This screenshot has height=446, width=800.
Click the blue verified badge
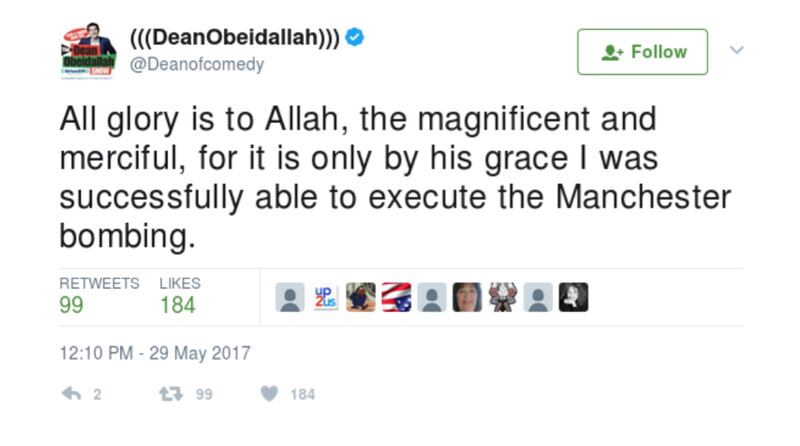tap(355, 39)
